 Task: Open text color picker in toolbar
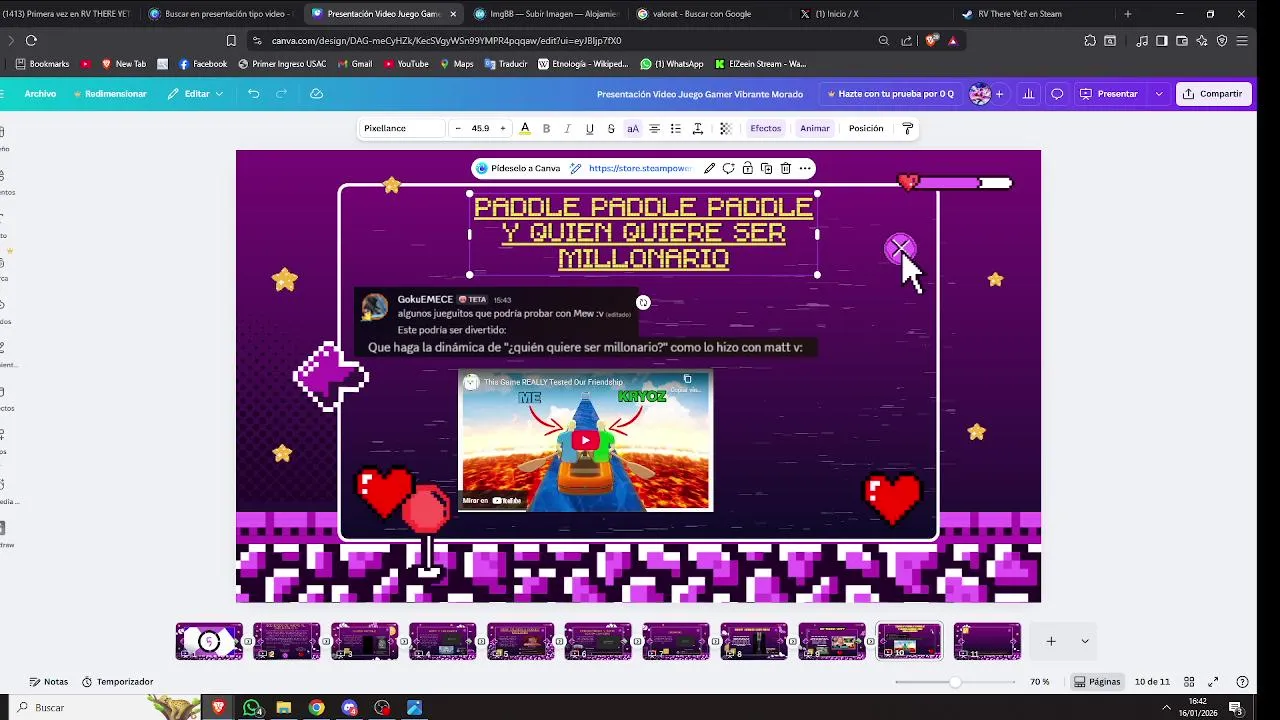coord(525,128)
